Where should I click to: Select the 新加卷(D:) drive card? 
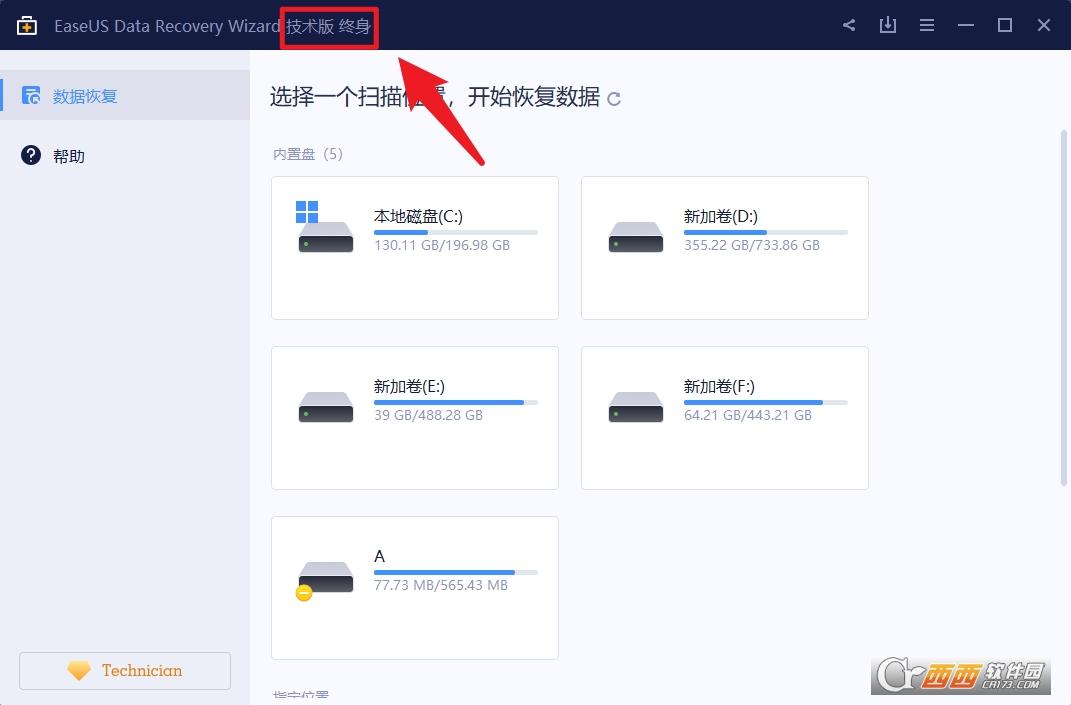pyautogui.click(x=725, y=248)
